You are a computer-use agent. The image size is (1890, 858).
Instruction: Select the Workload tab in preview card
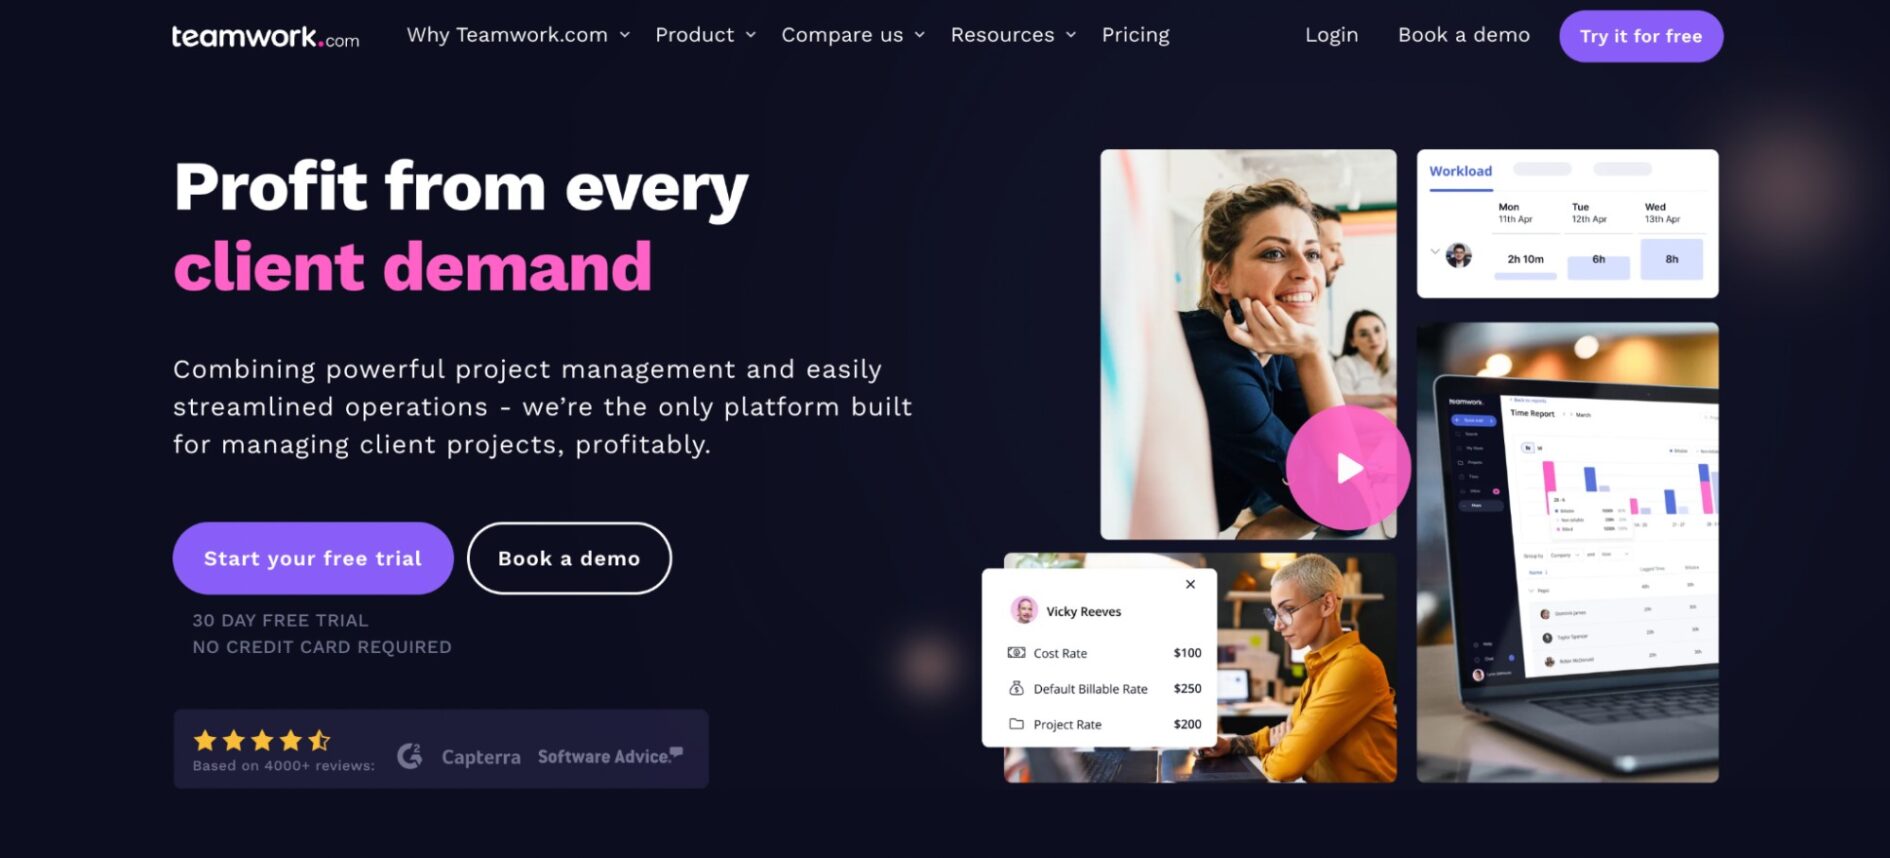(1460, 171)
